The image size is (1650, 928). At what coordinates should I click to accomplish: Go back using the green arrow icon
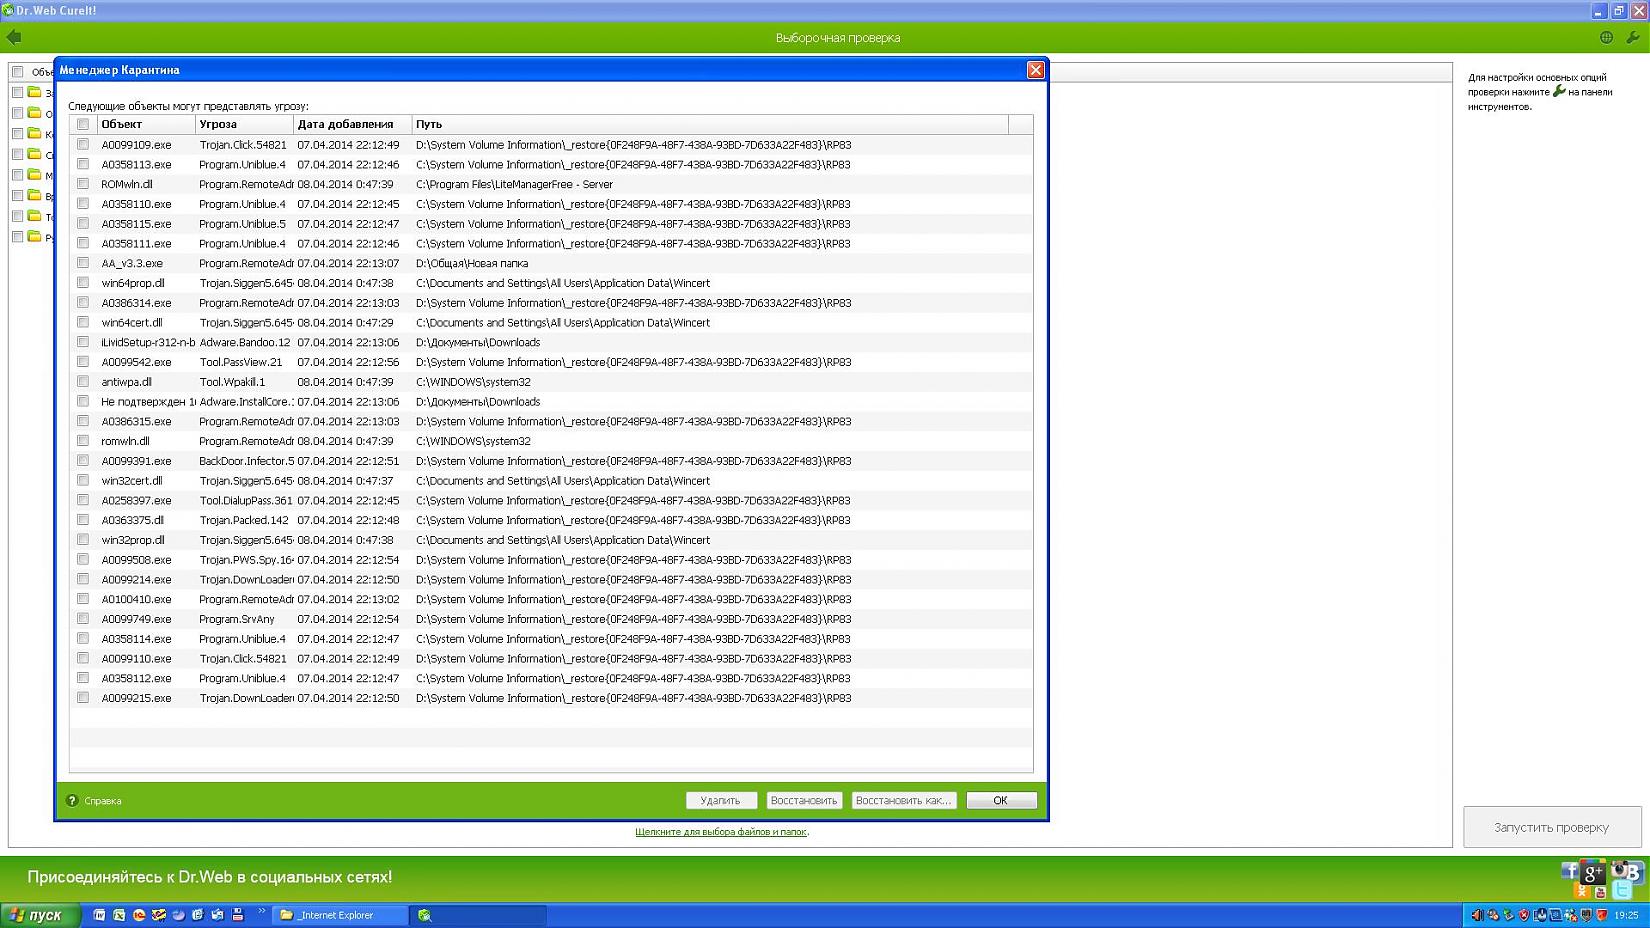tap(14, 37)
